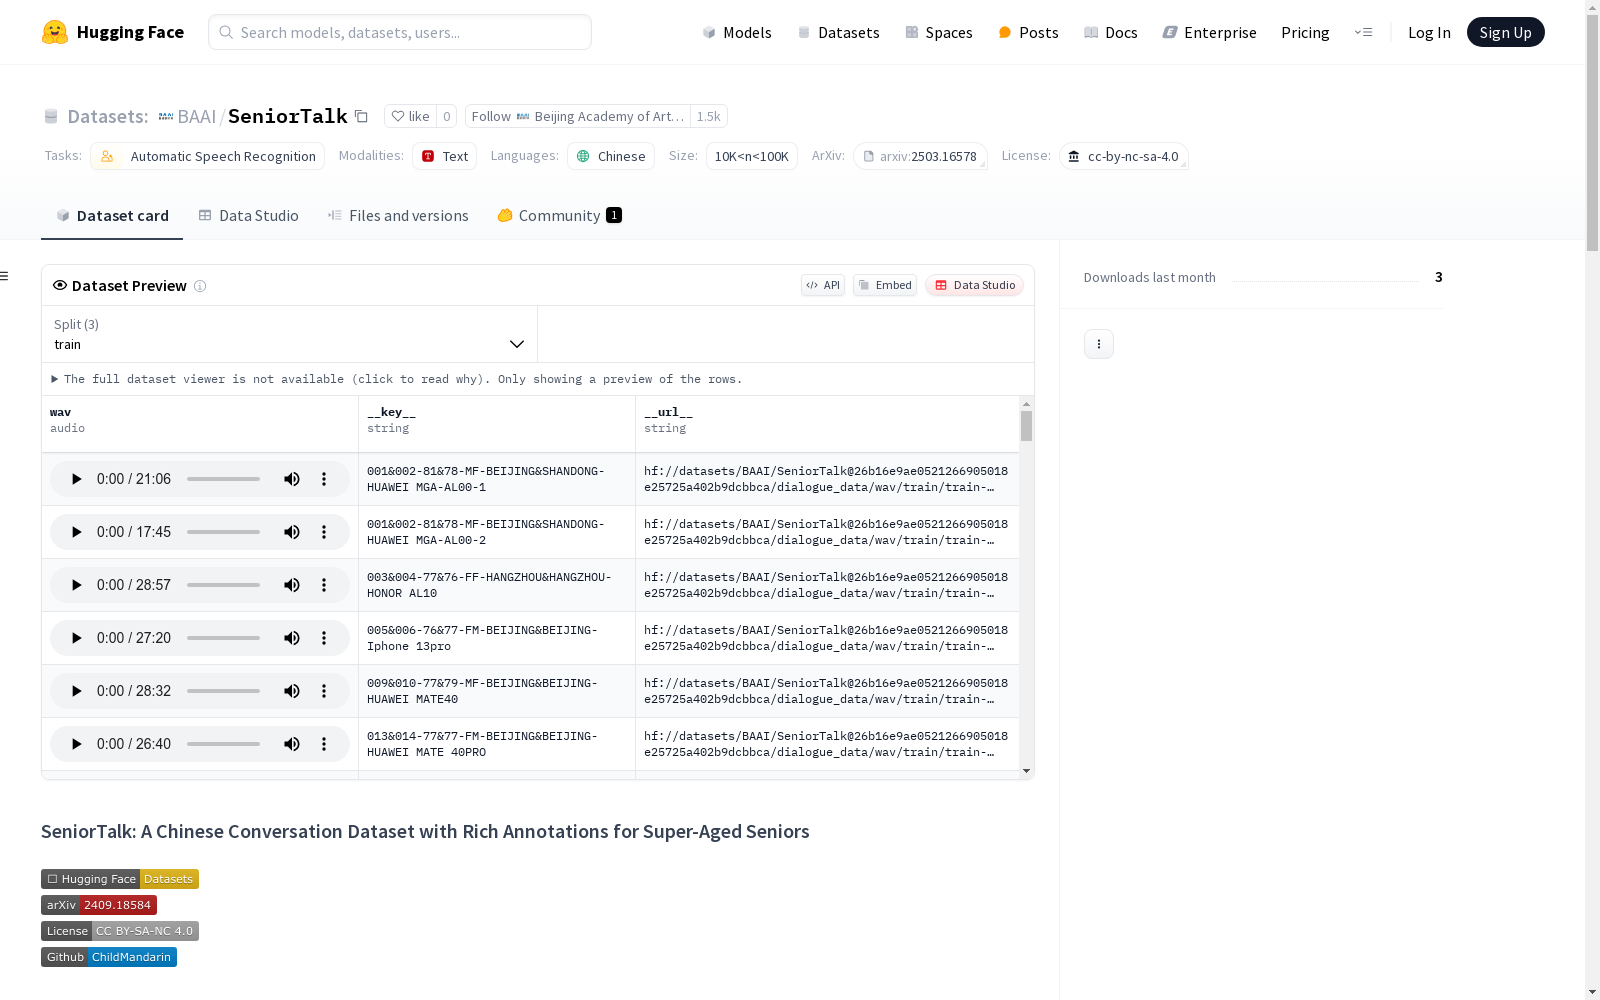Open the cc-by-nc-sa-4.0 license tag
Screen dimensions: 1600x1000
pos(1124,156)
